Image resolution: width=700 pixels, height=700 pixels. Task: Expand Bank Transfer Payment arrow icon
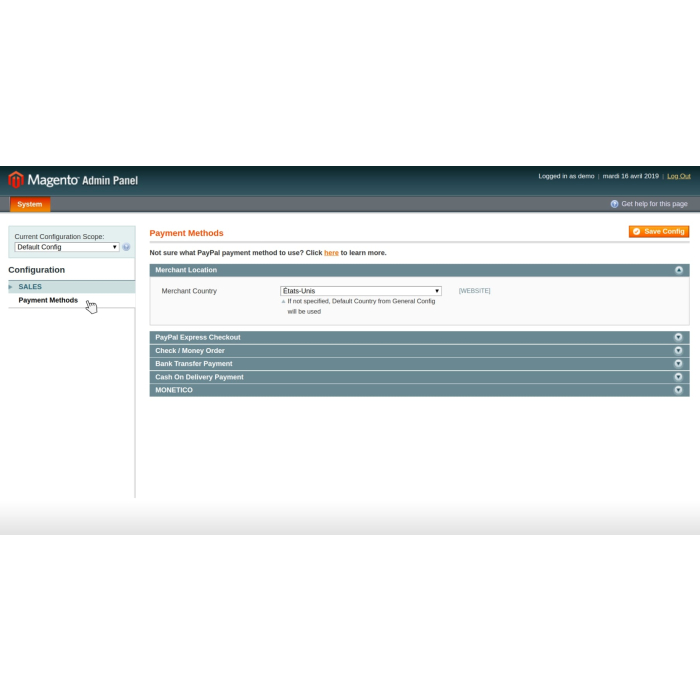pos(679,363)
